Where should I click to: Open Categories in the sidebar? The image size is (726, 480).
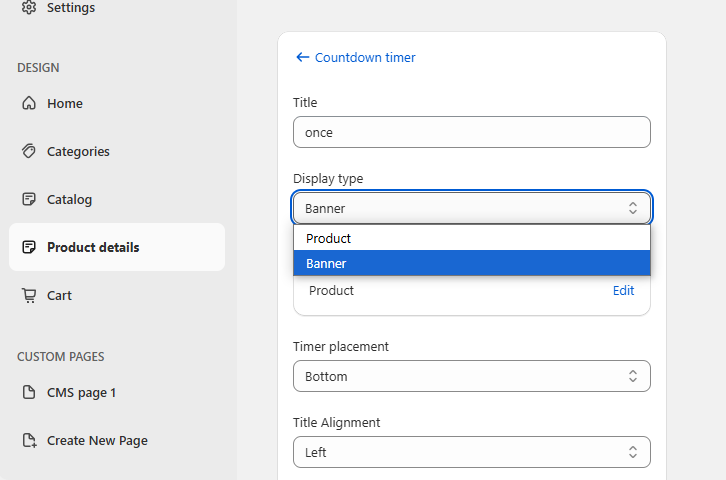pos(78,151)
